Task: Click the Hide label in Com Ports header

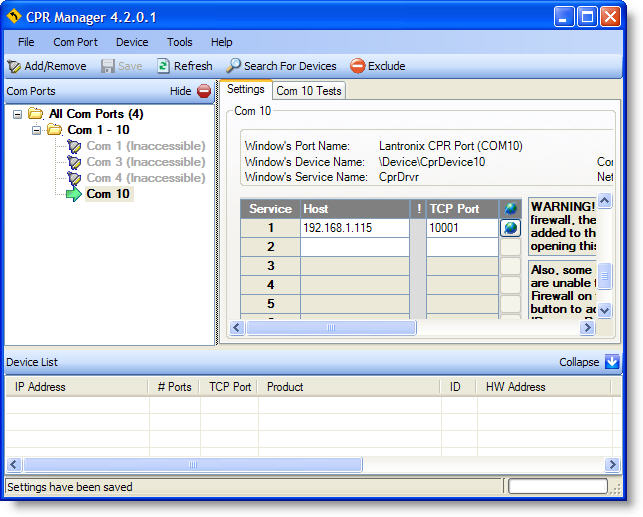Action: 180,91
